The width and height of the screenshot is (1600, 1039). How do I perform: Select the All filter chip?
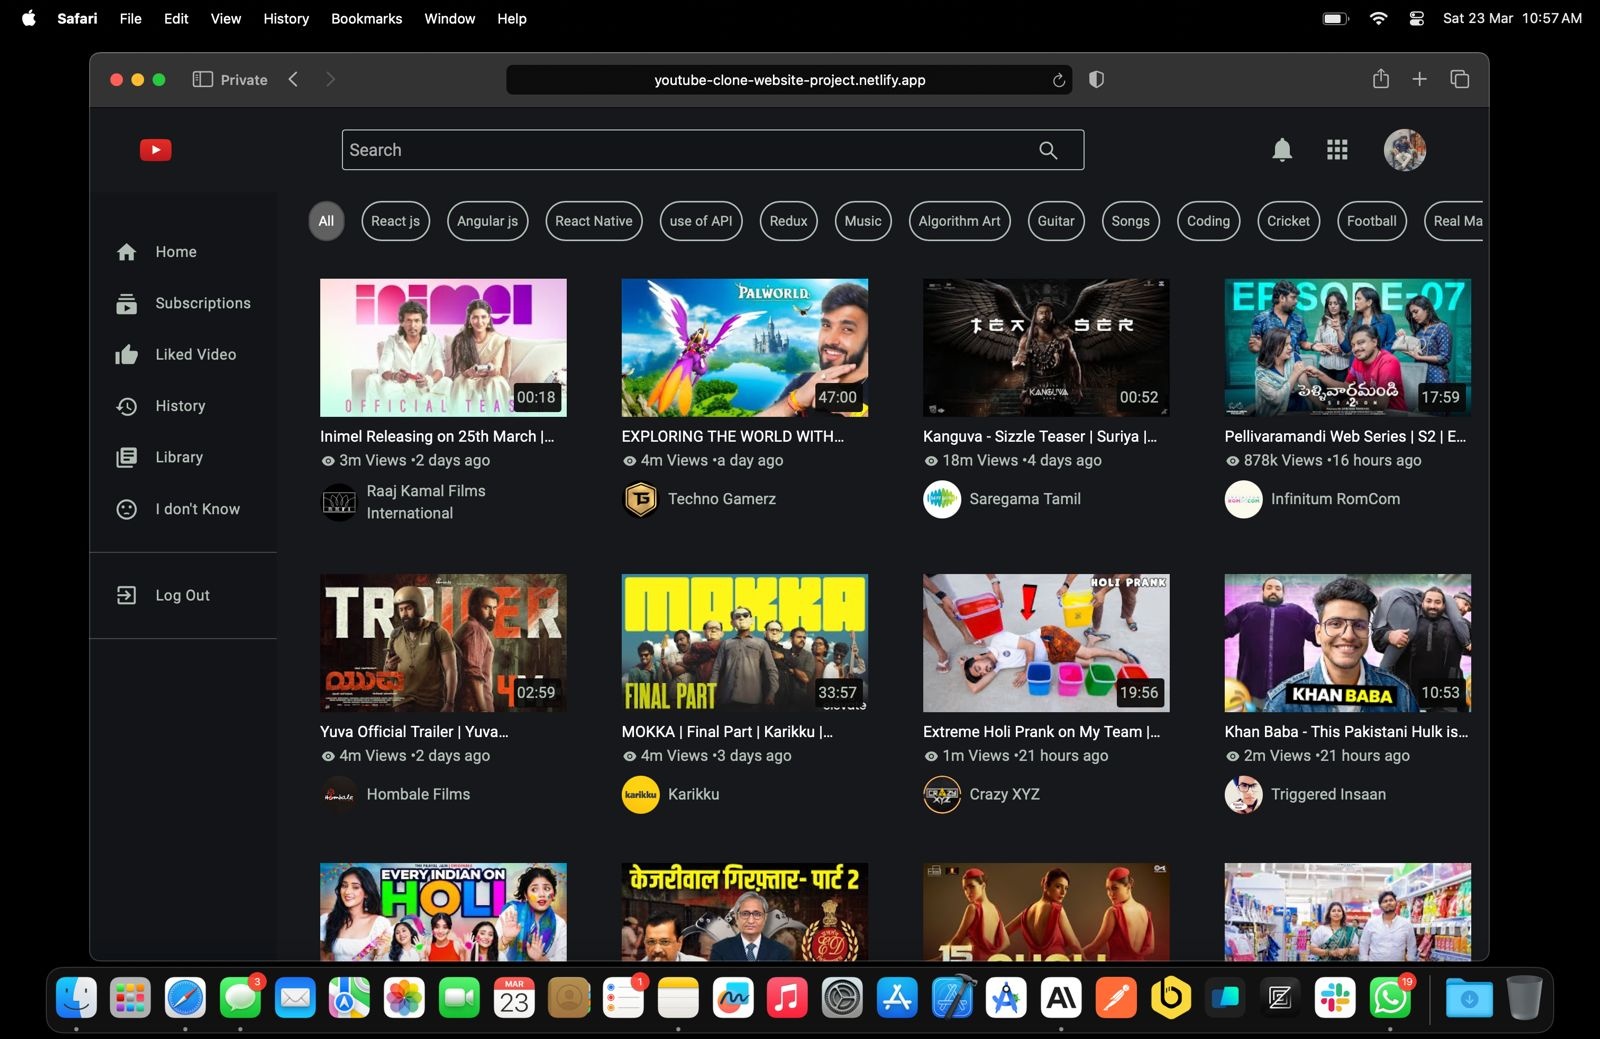(326, 221)
